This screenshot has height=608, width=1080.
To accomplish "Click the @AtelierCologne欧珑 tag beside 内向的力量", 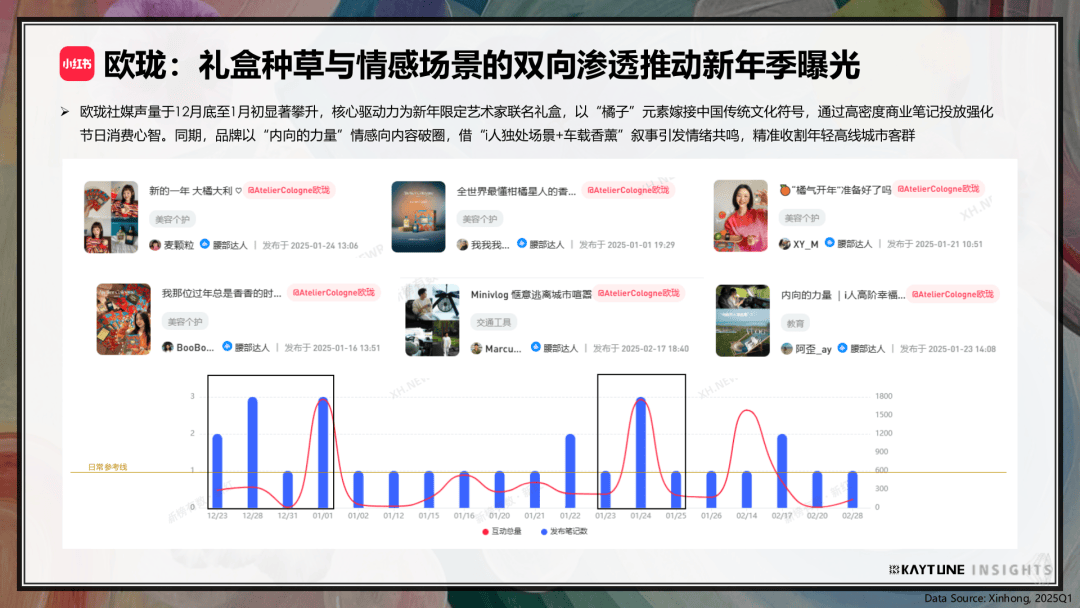I will point(953,294).
